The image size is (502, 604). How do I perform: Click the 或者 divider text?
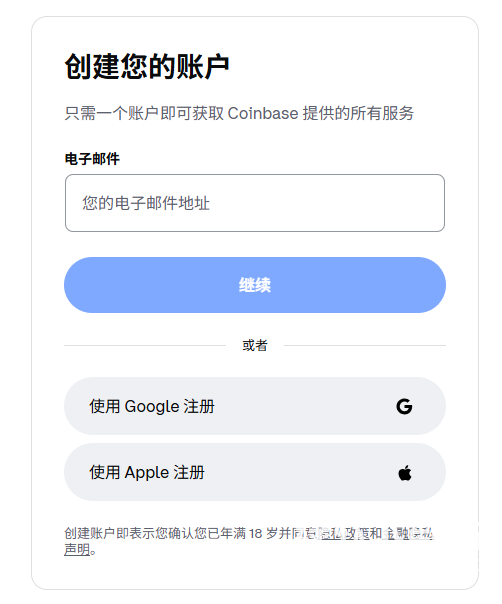[x=255, y=345]
